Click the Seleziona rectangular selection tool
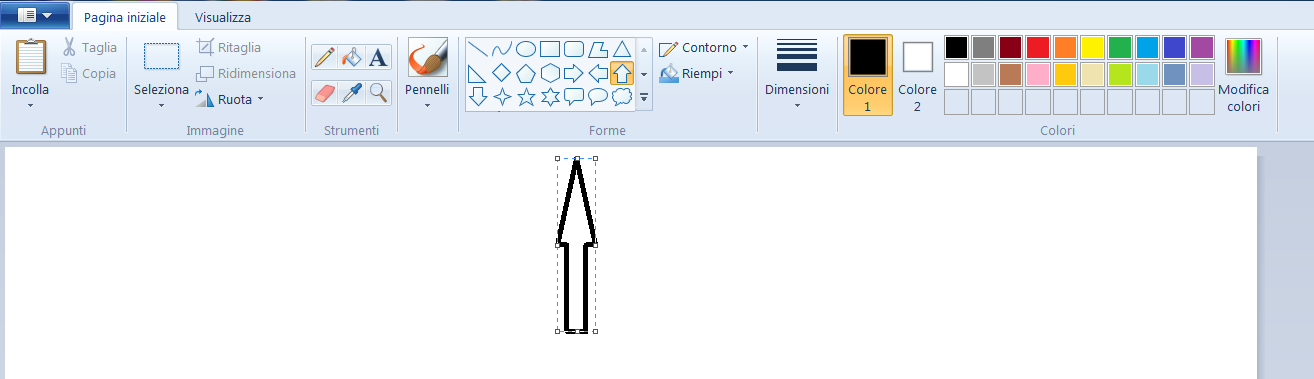This screenshot has width=1314, height=379. click(x=161, y=56)
